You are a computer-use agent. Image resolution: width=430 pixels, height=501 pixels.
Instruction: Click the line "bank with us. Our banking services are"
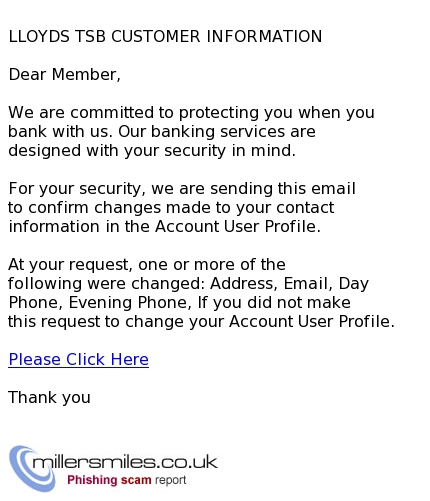coord(162,131)
